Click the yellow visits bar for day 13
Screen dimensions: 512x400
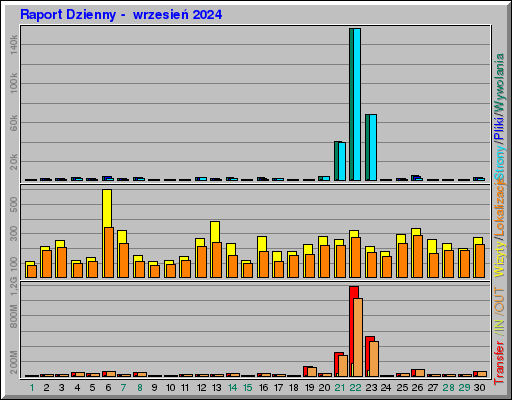(215, 232)
